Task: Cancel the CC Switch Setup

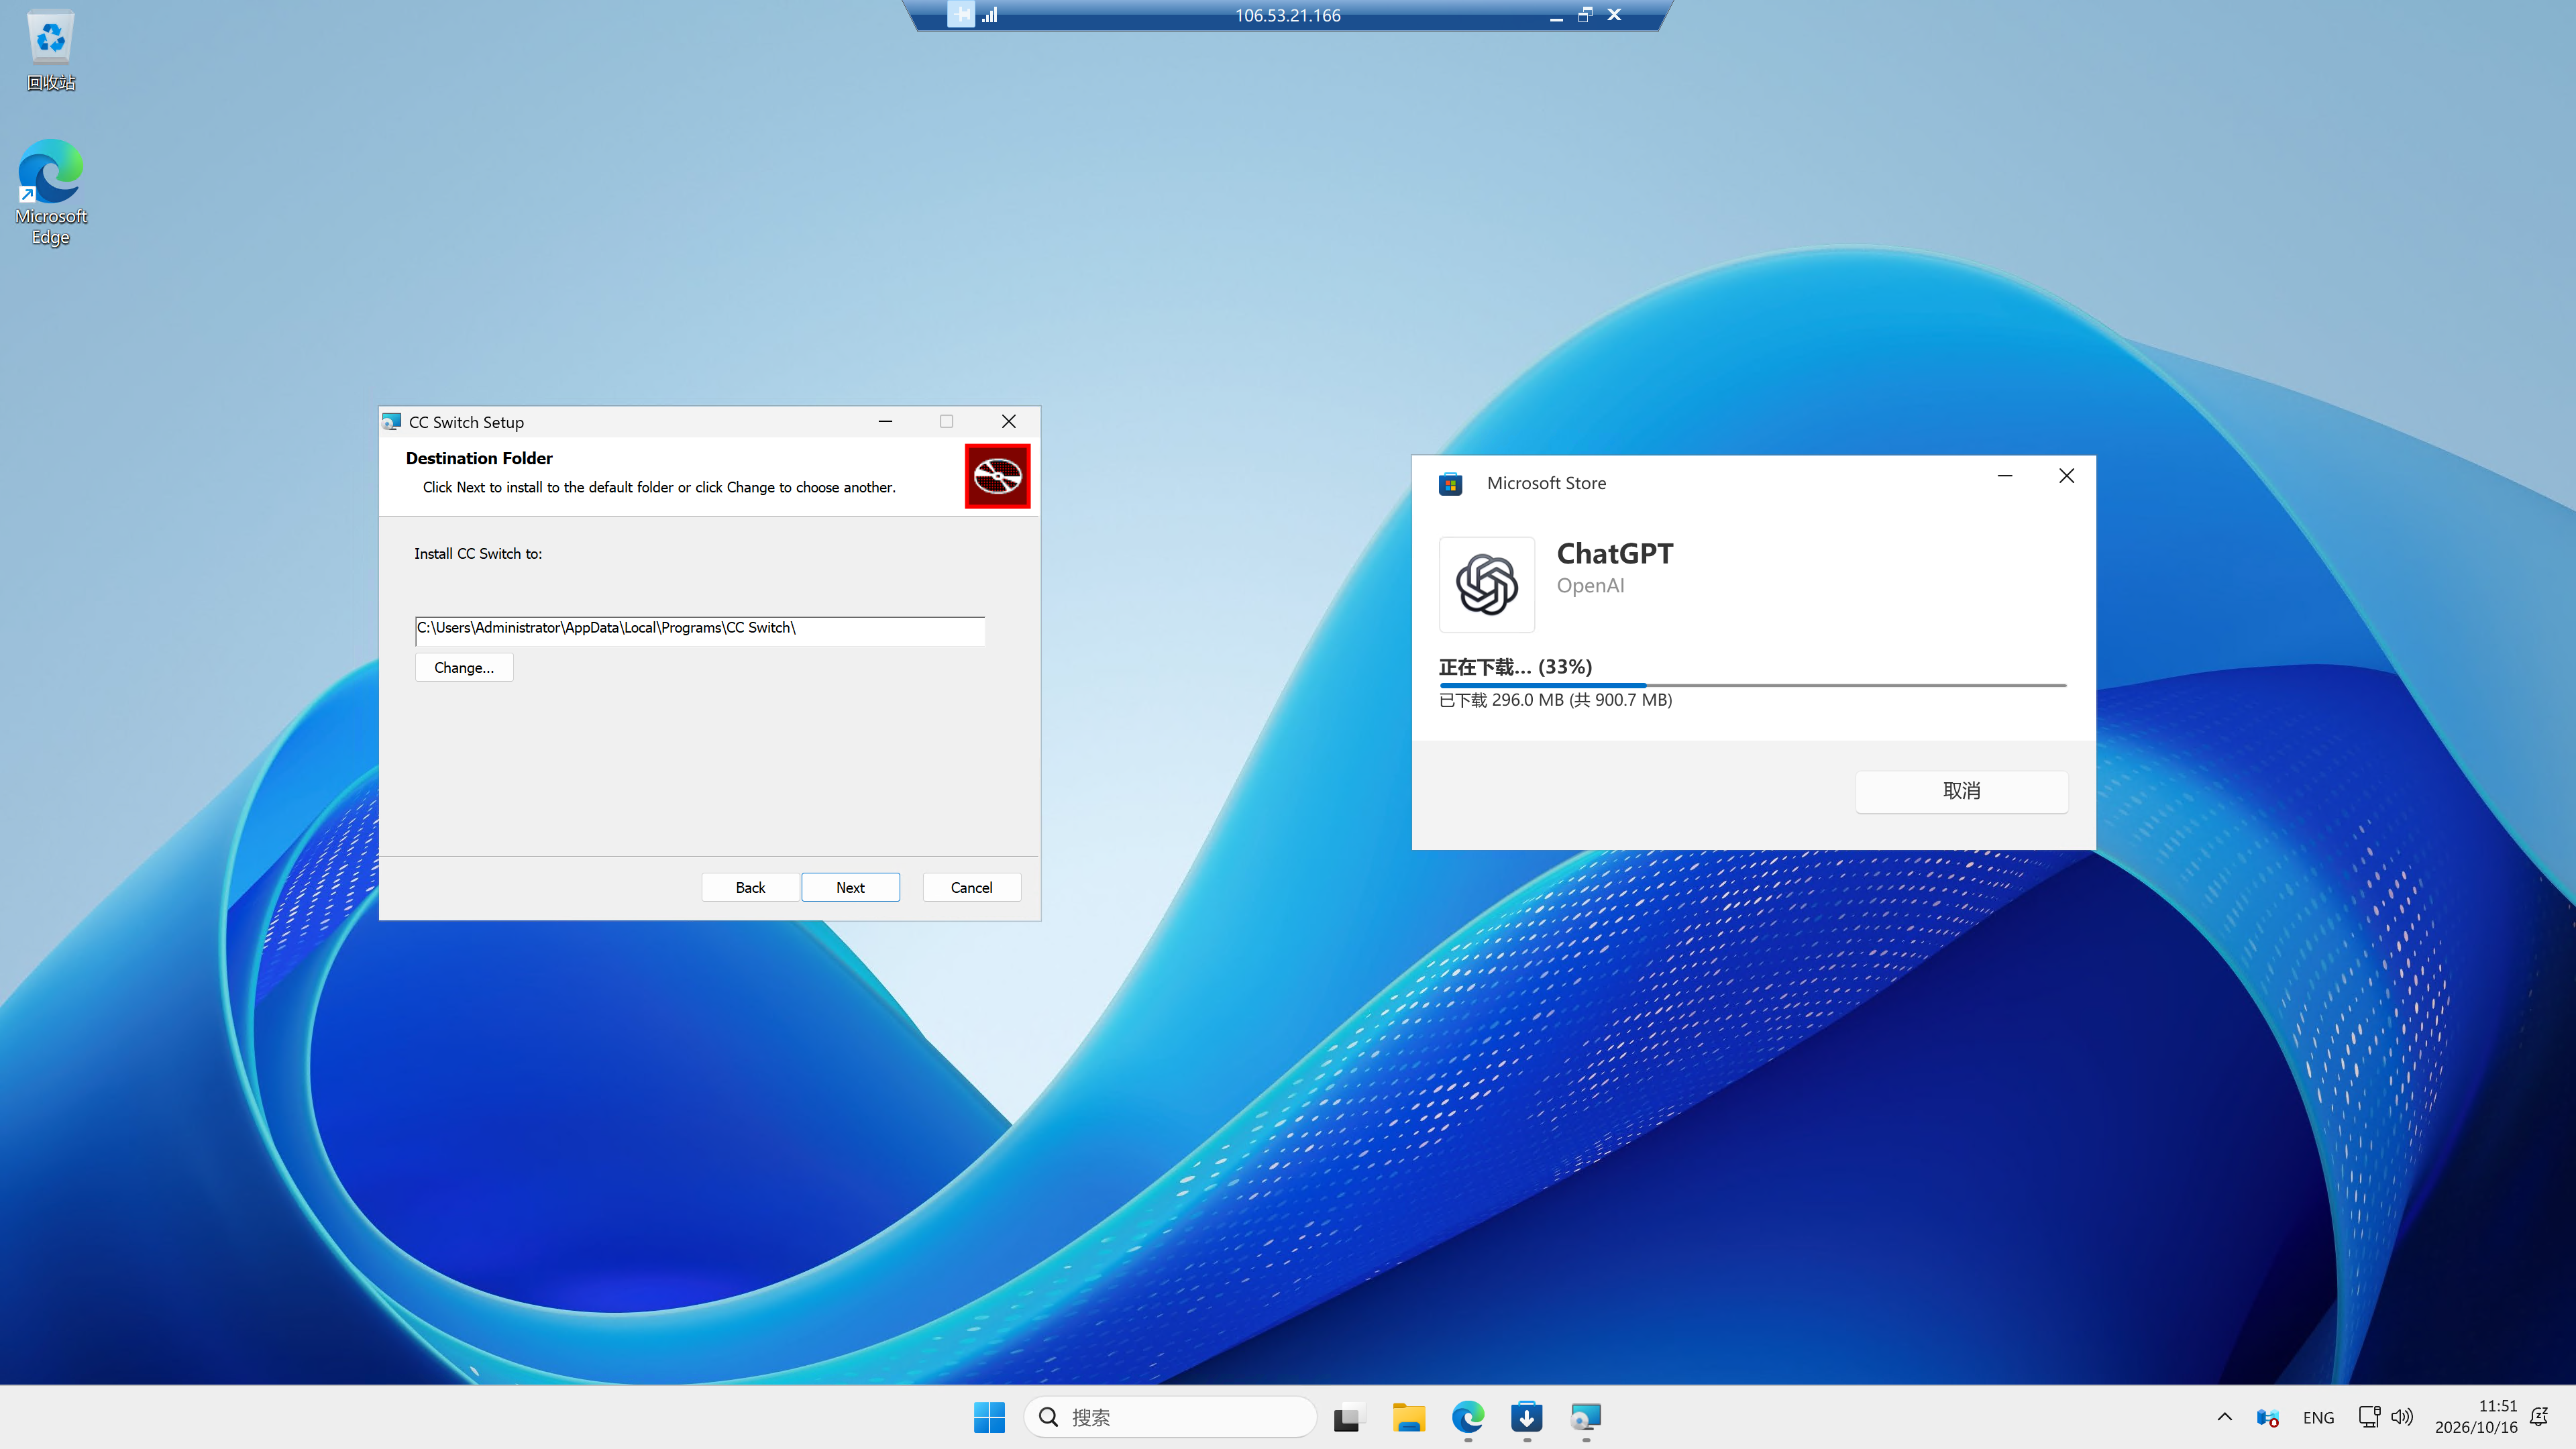Action: pyautogui.click(x=971, y=887)
